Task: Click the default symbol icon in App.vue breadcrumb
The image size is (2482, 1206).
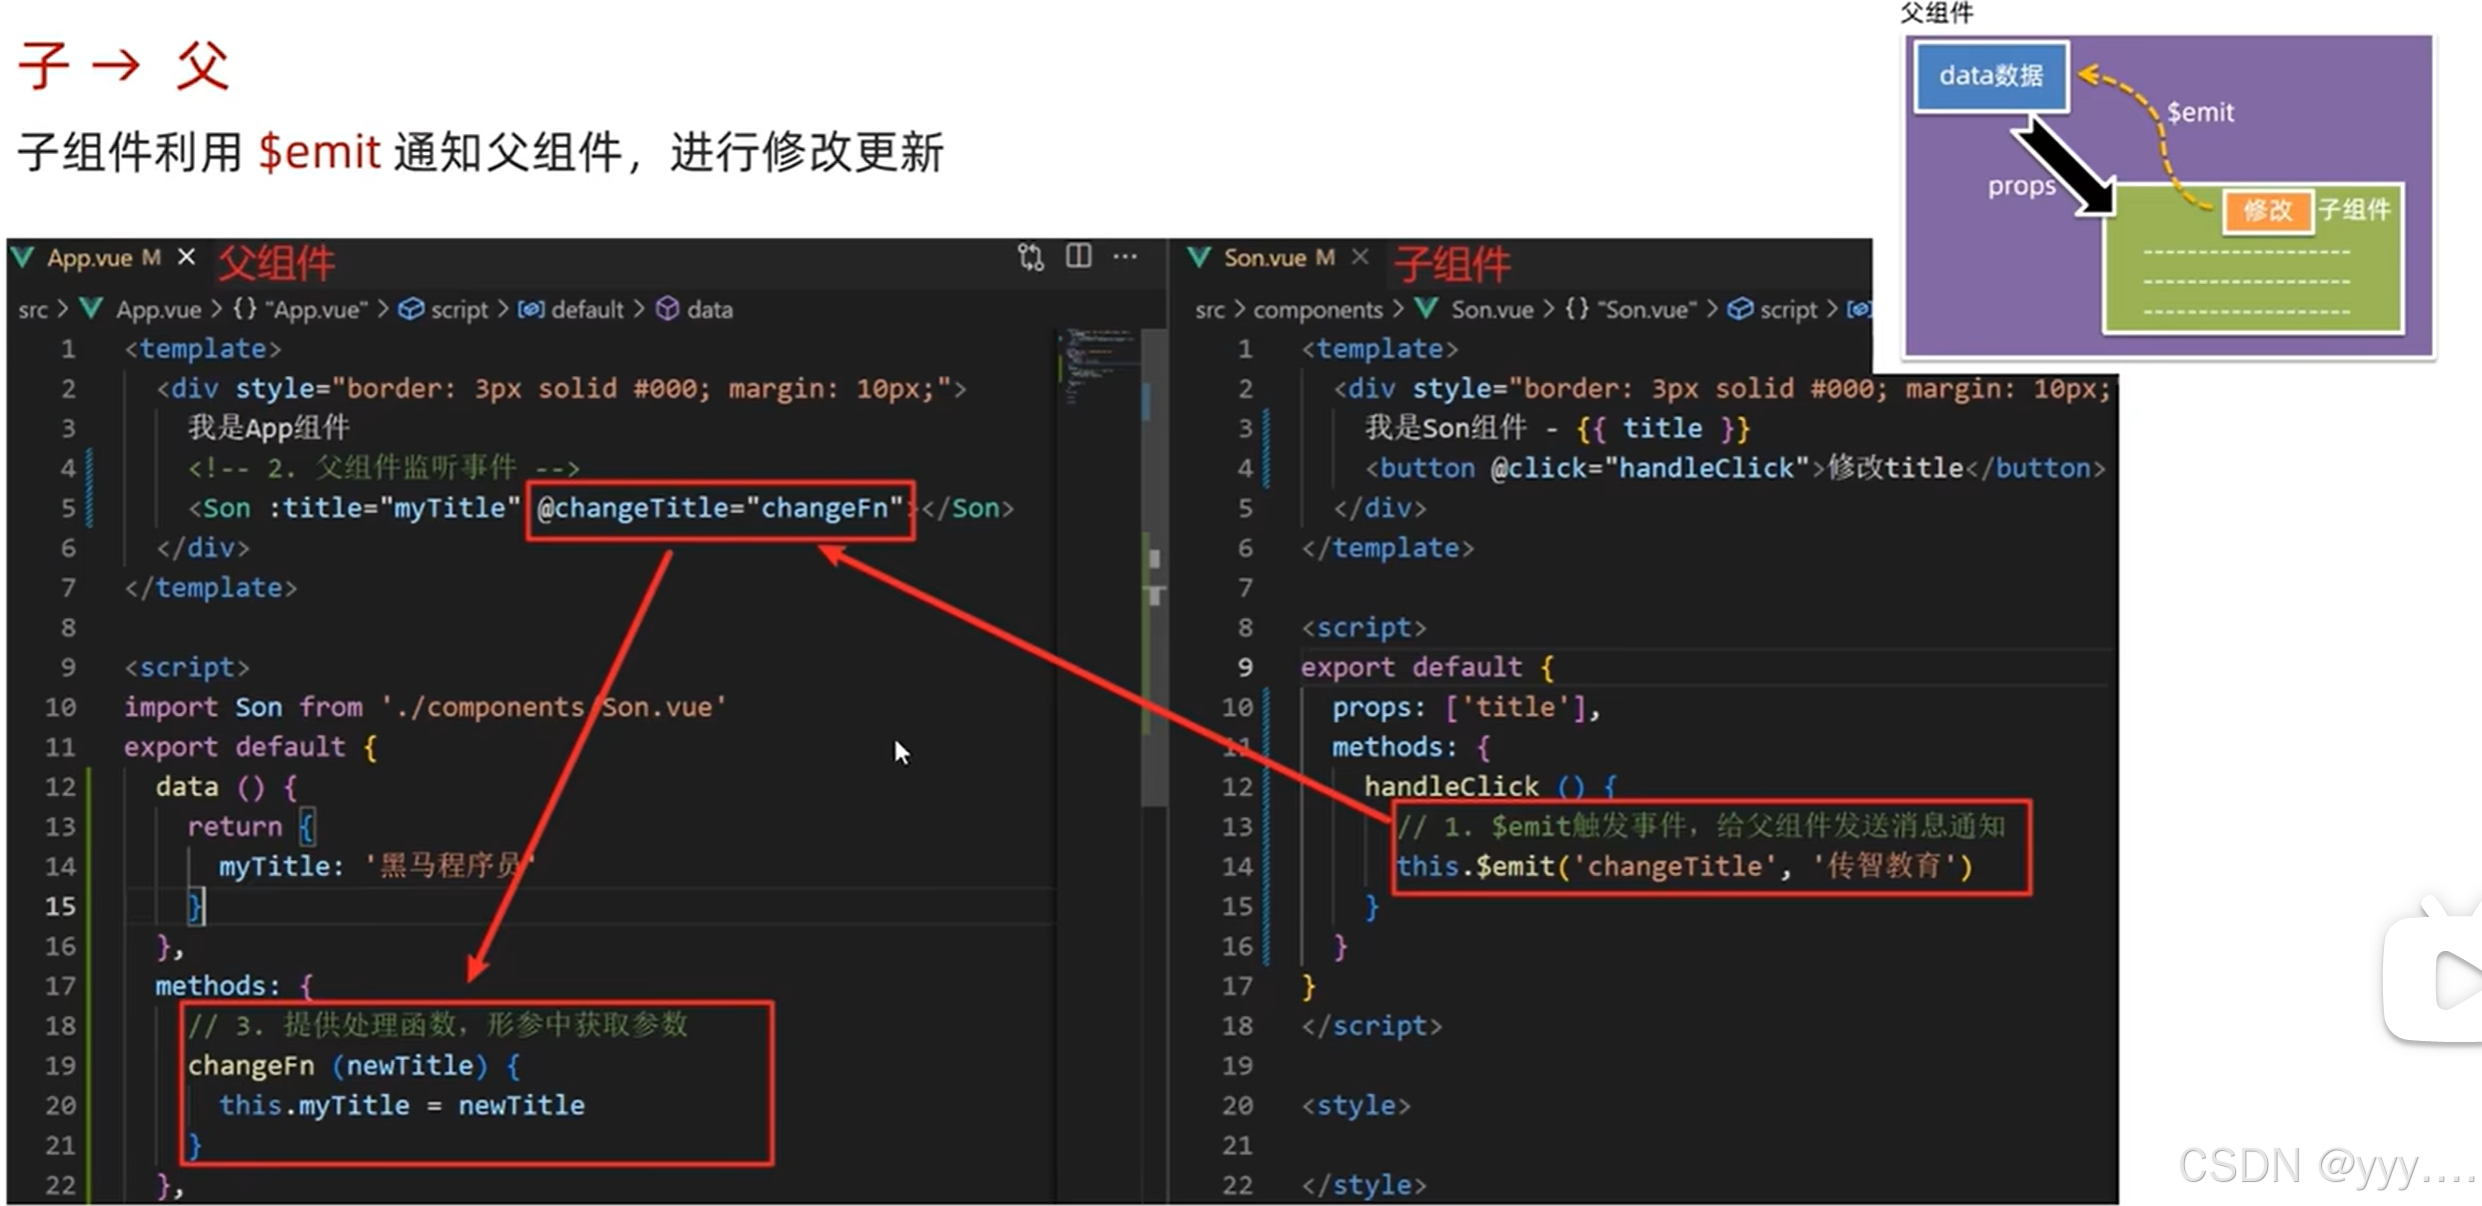Action: click(x=531, y=310)
